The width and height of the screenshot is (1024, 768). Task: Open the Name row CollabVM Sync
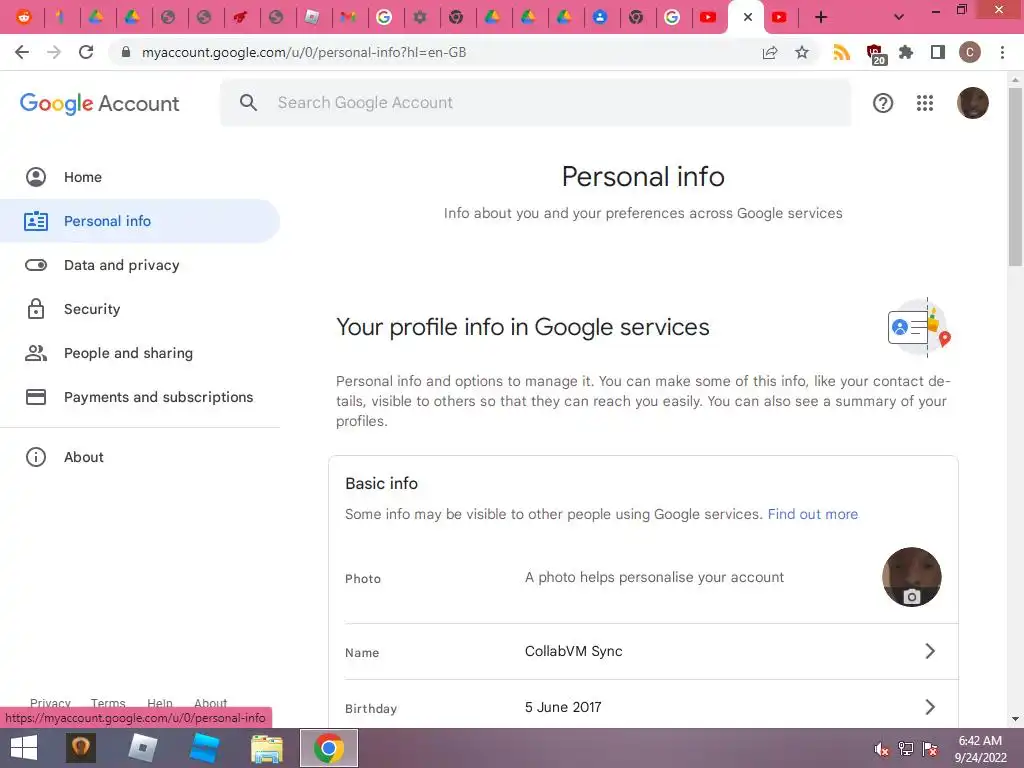pyautogui.click(x=643, y=651)
